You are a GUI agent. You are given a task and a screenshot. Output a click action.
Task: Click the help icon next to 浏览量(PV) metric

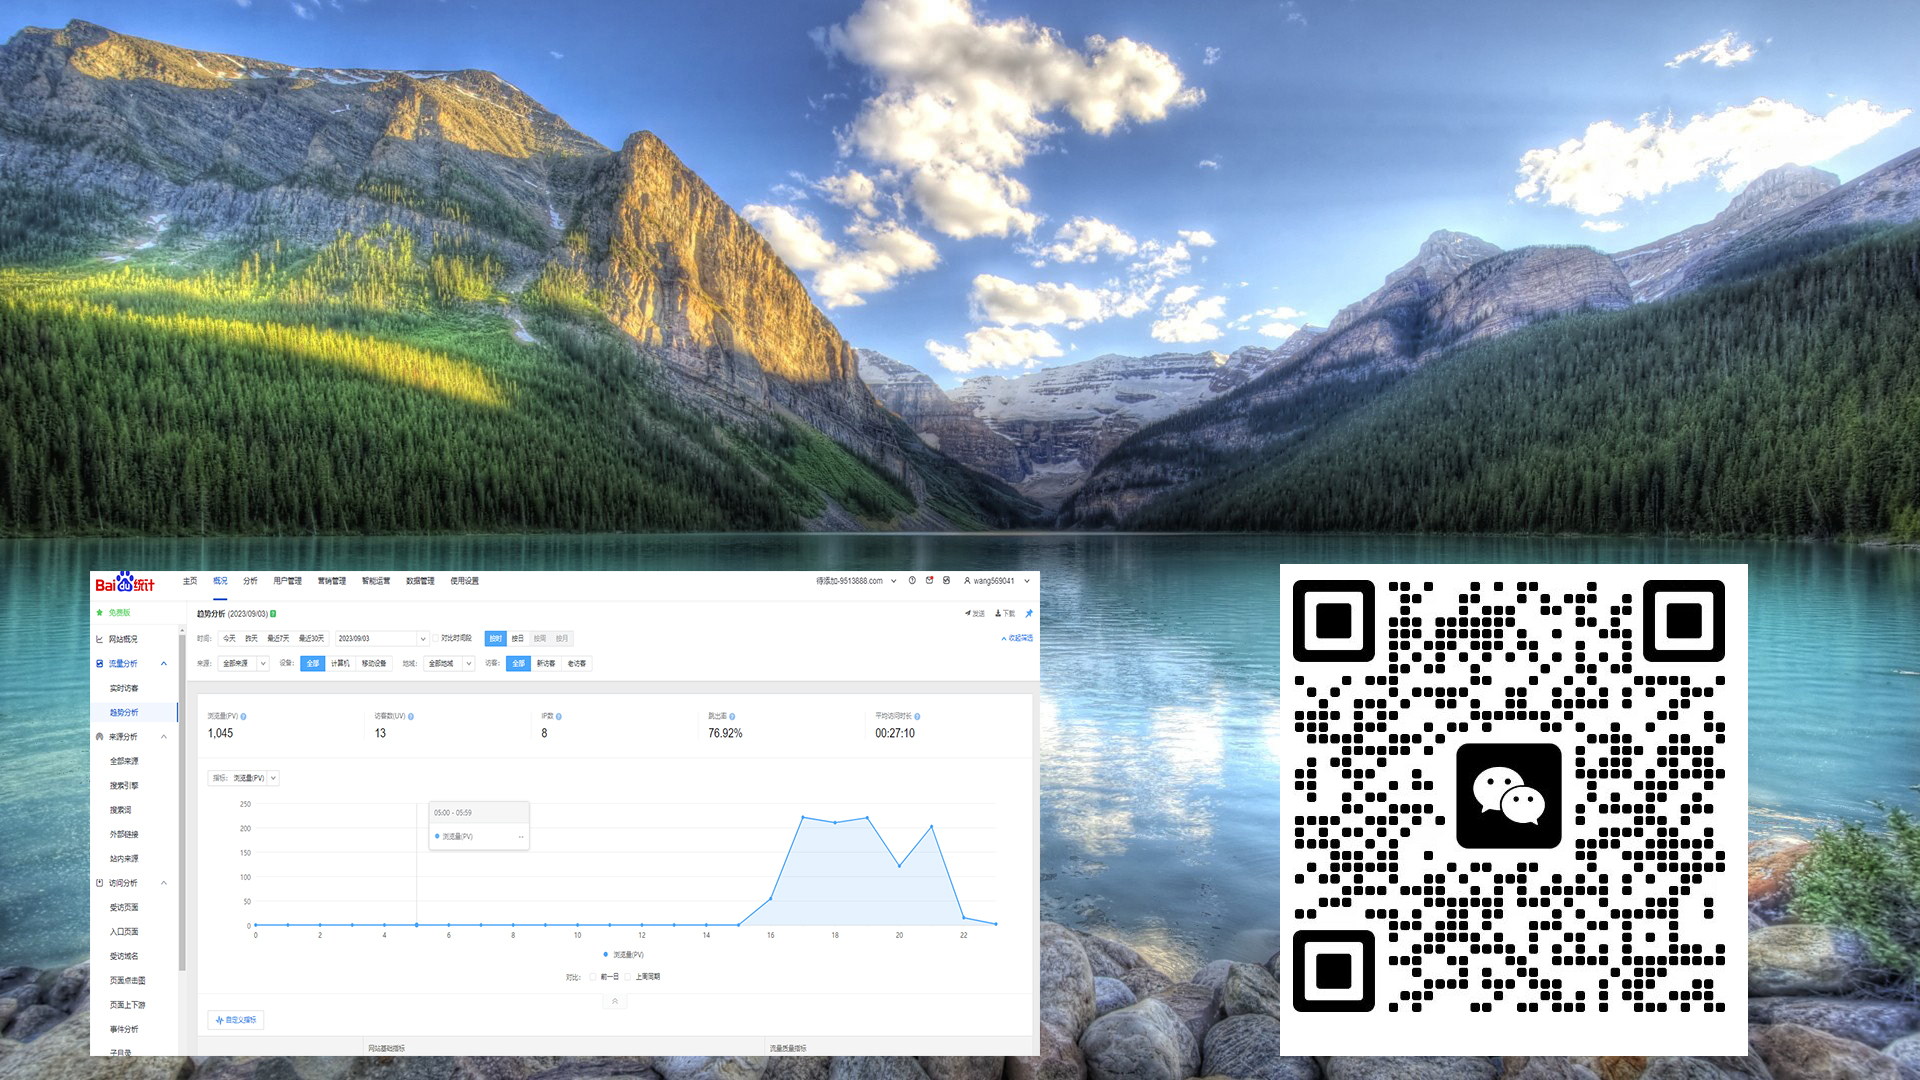click(243, 716)
